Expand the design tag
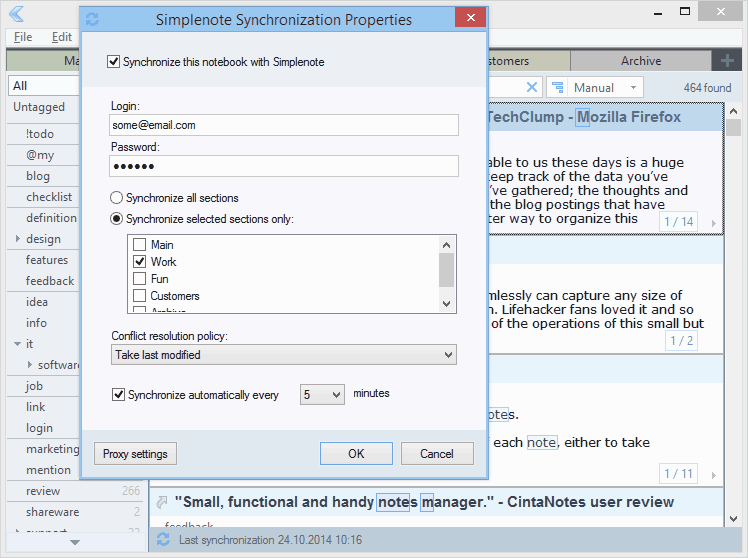Image resolution: width=748 pixels, height=558 pixels. (18, 238)
